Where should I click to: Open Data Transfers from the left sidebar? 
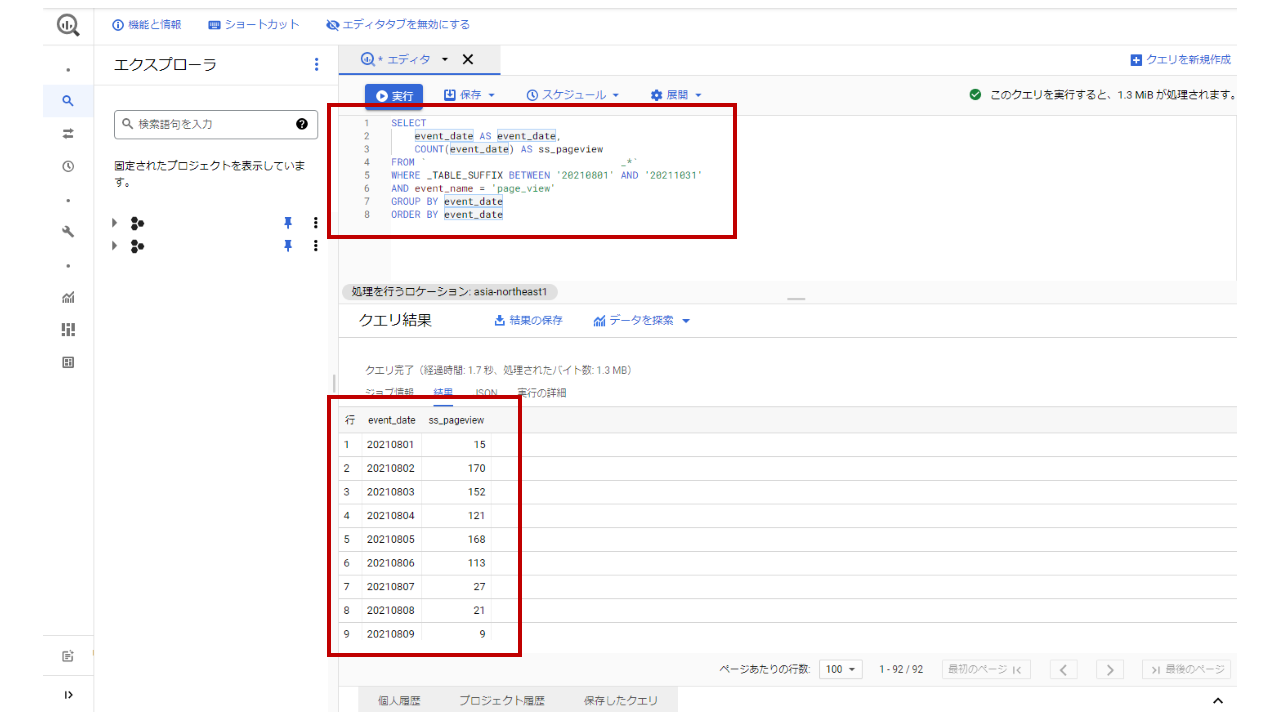(68, 133)
